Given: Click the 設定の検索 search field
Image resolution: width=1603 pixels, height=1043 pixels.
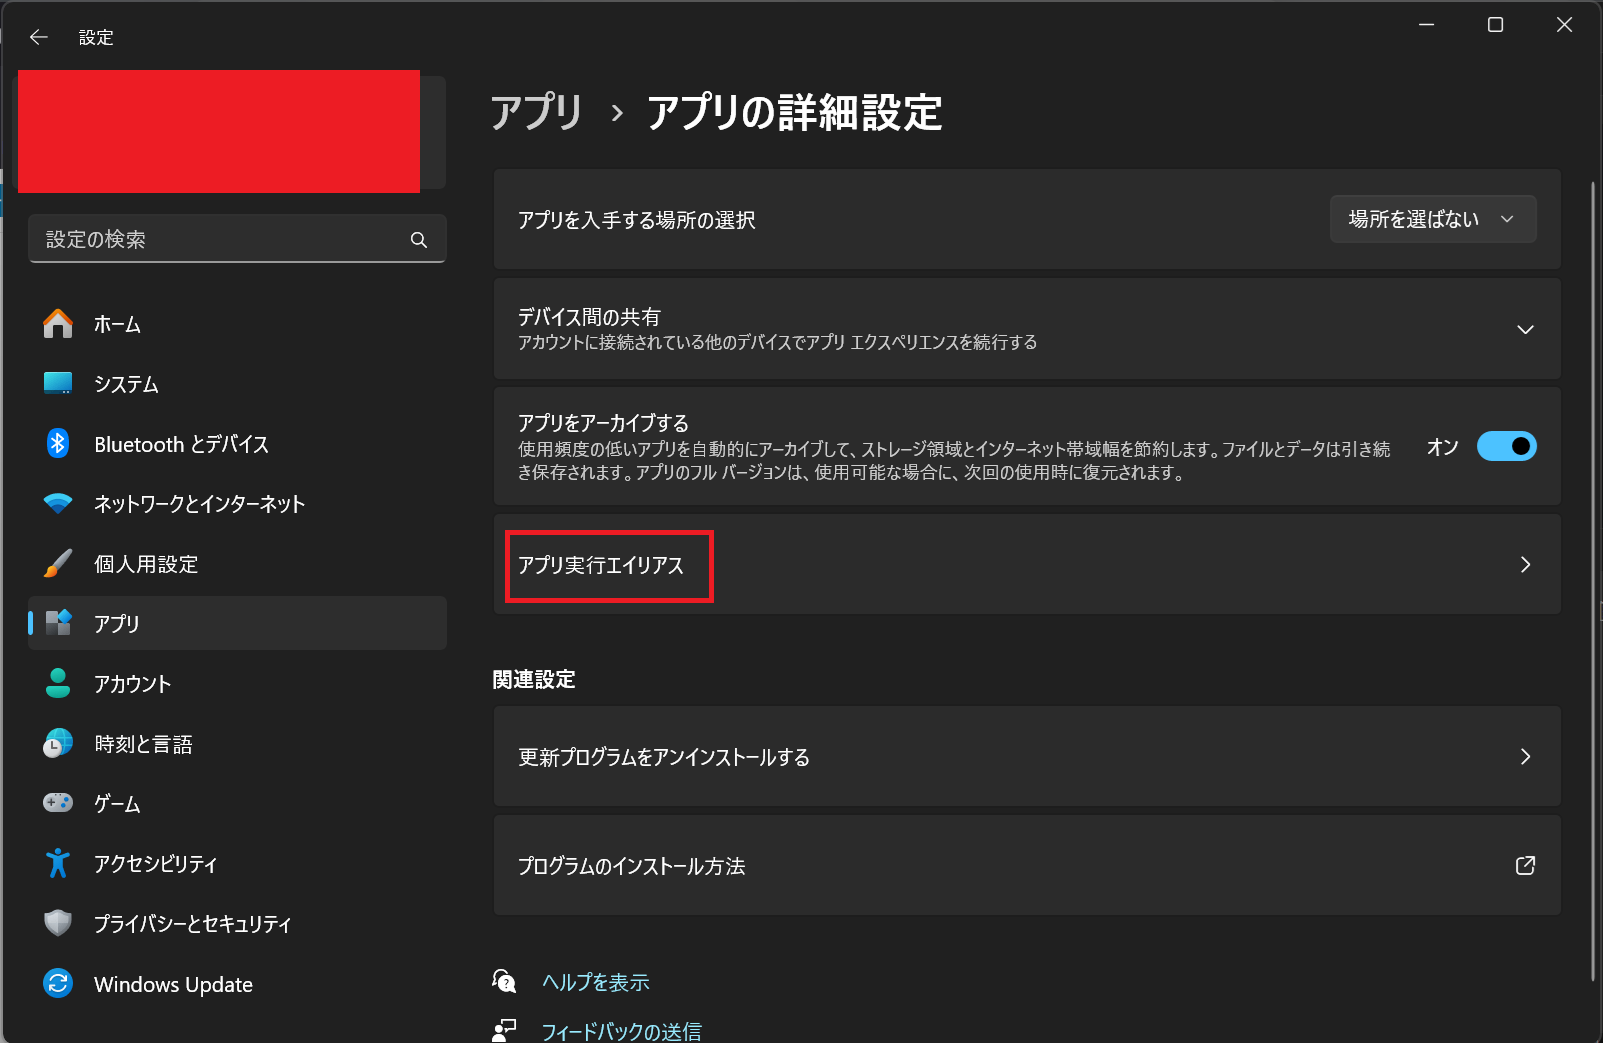Looking at the screenshot, I should click(237, 239).
